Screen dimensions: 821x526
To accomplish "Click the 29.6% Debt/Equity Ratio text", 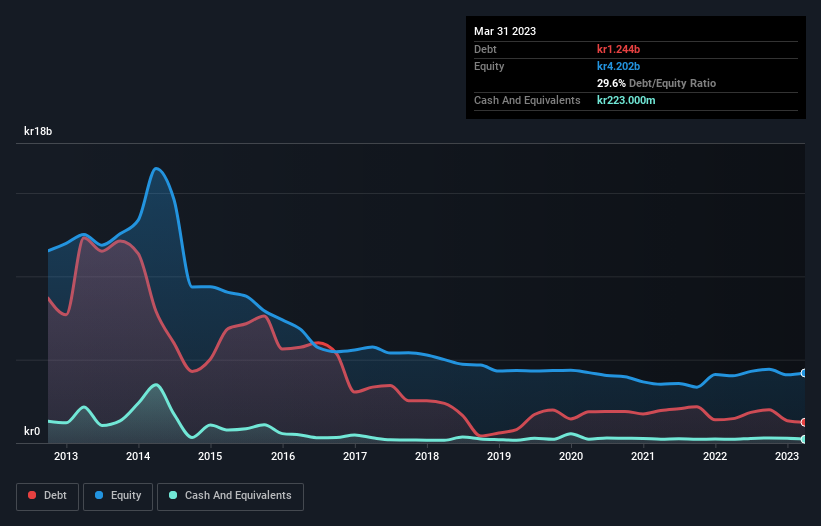I will tap(656, 83).
